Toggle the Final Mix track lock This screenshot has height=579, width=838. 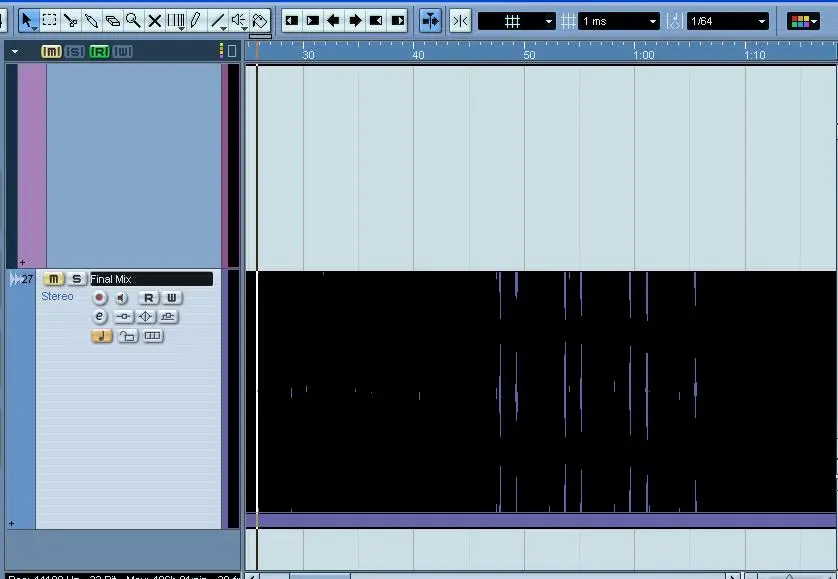(128, 336)
